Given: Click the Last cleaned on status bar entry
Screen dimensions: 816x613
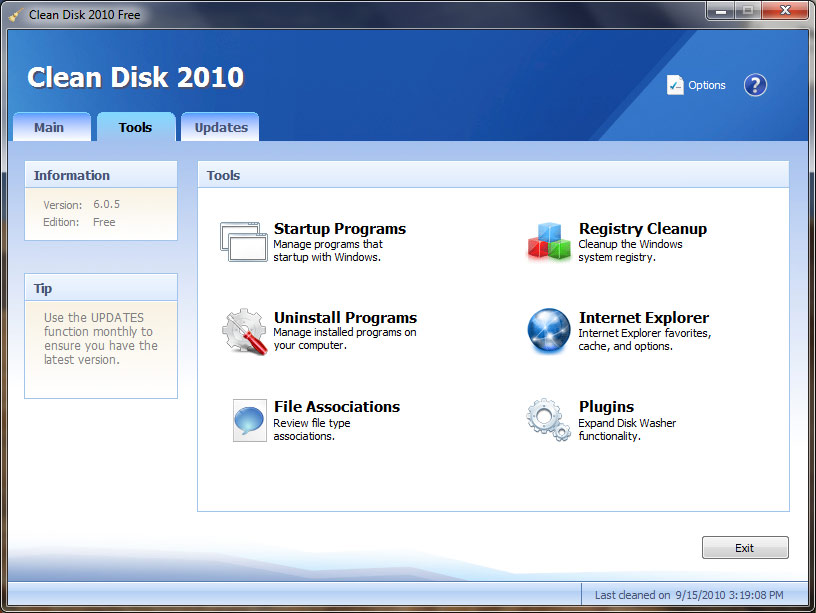Looking at the screenshot, I should (689, 595).
